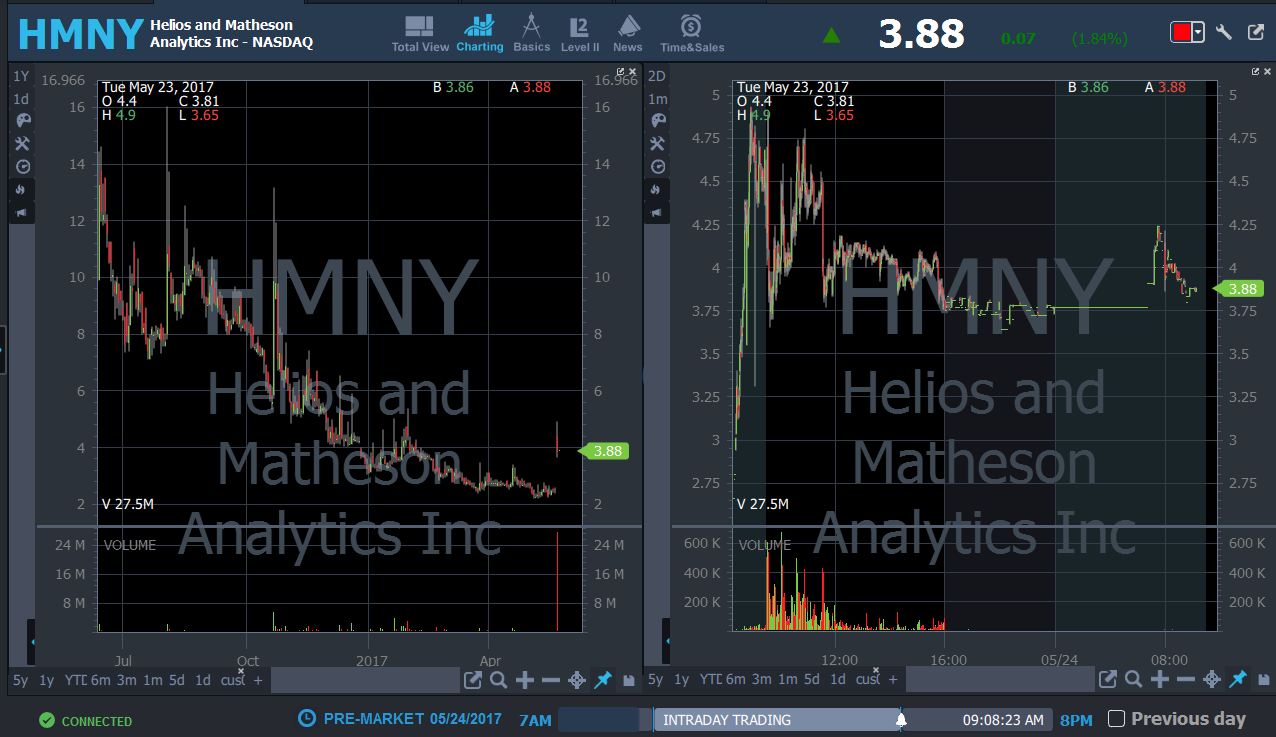The width and height of the screenshot is (1276, 737).
Task: Add new range preset on right chart
Action: (893, 680)
